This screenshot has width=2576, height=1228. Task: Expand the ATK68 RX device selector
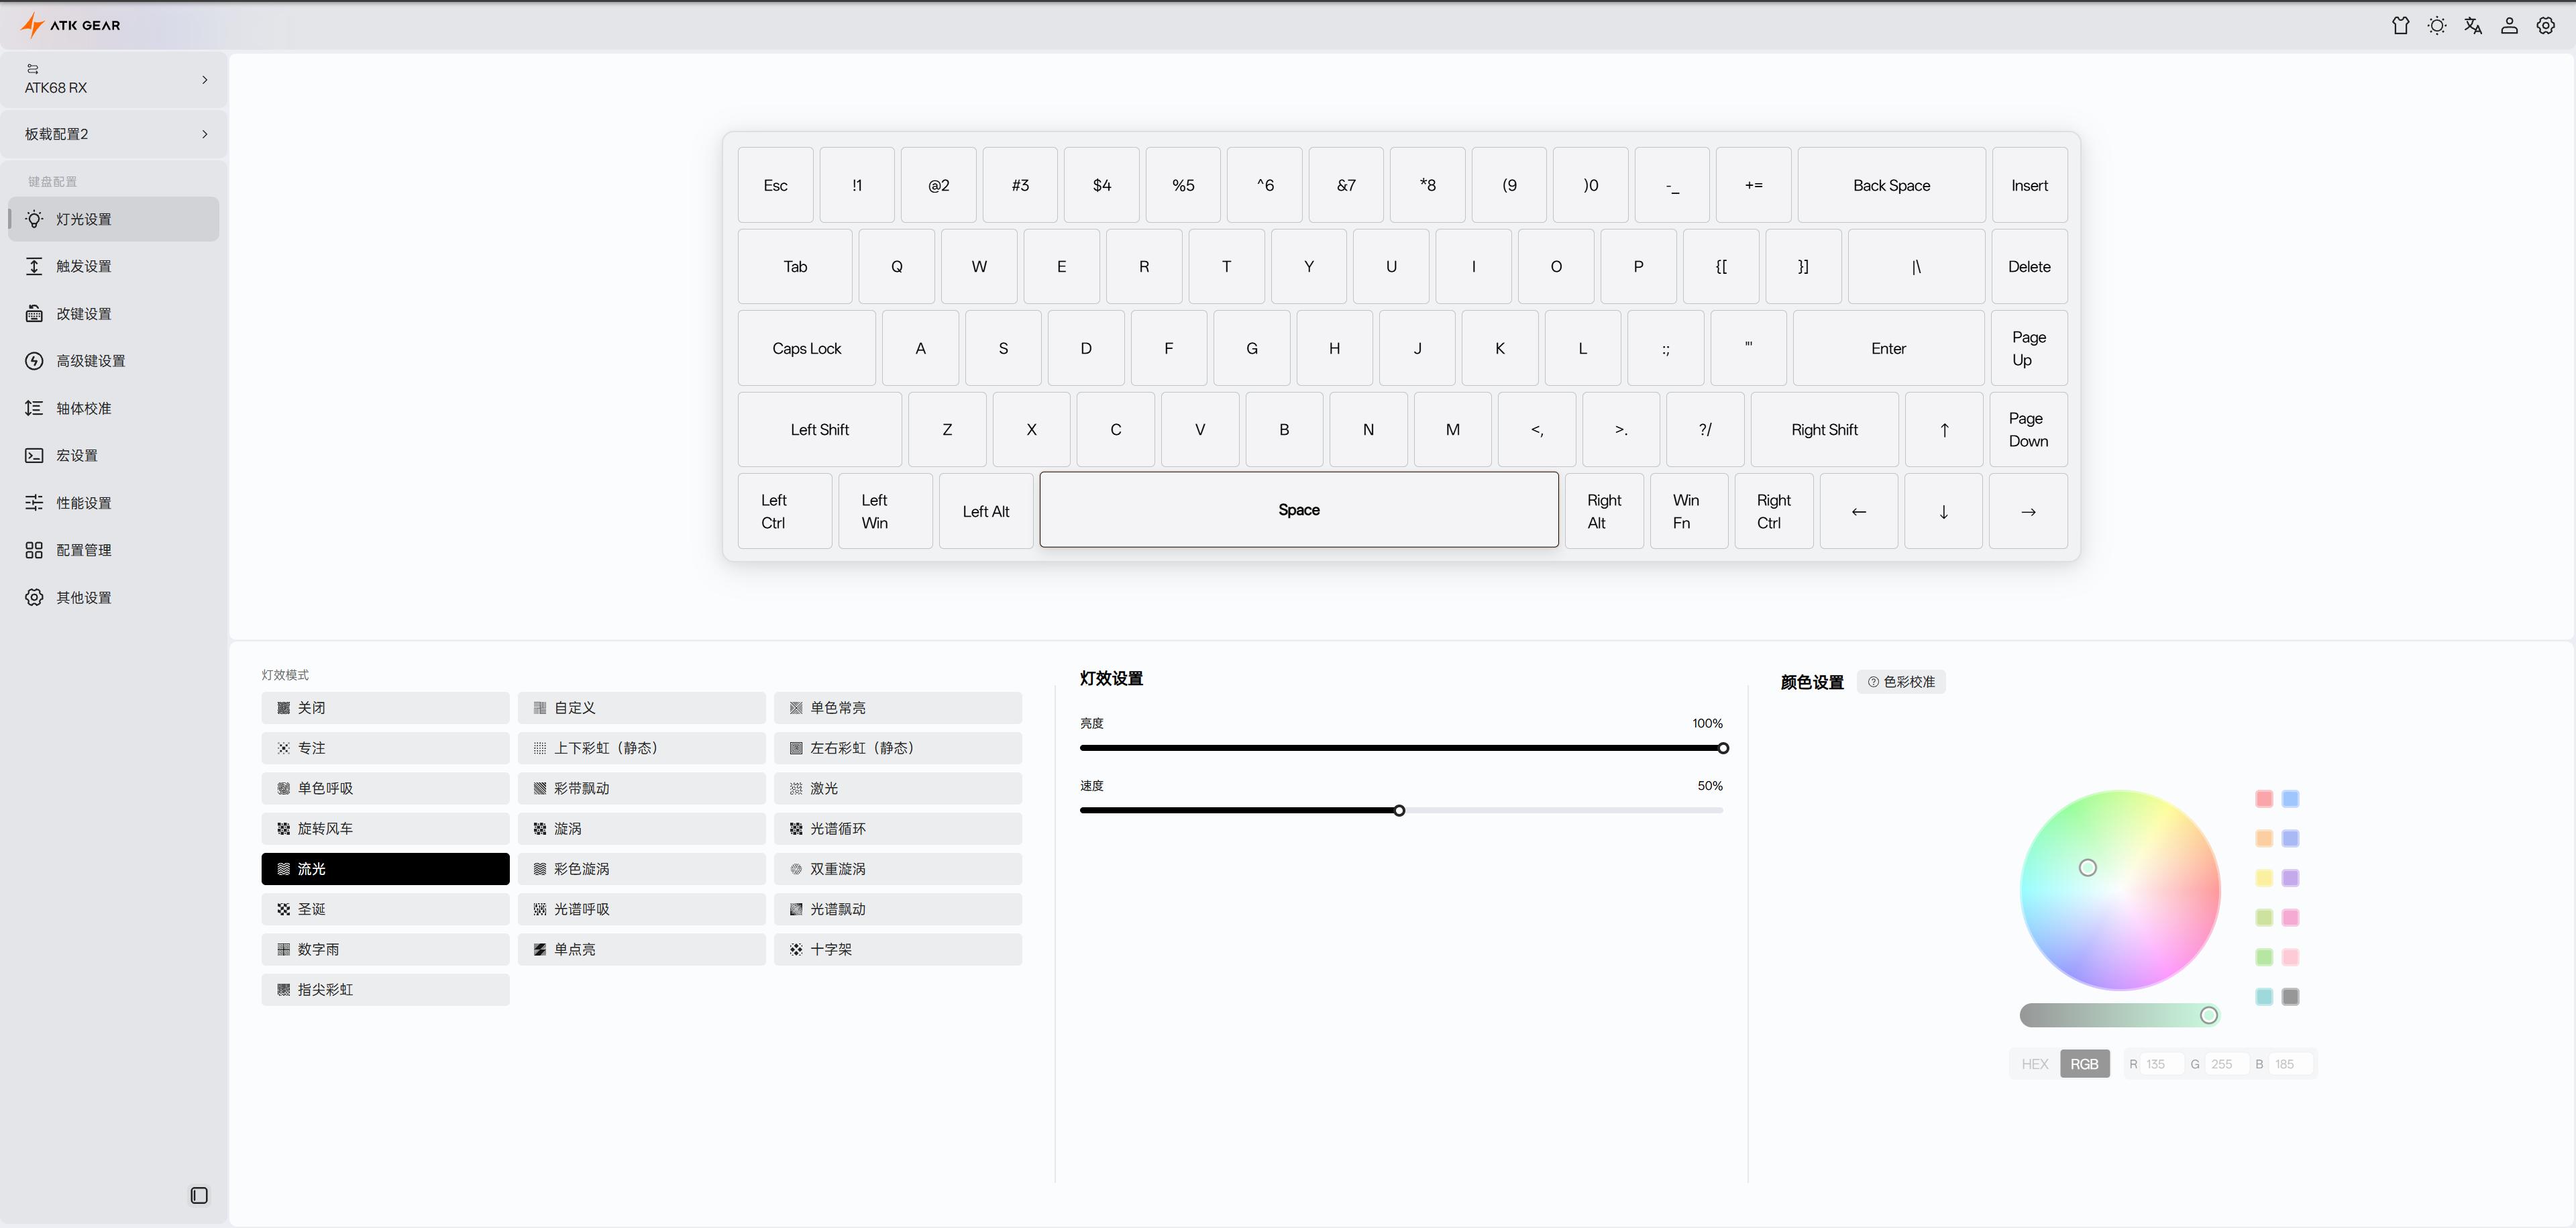tap(114, 80)
